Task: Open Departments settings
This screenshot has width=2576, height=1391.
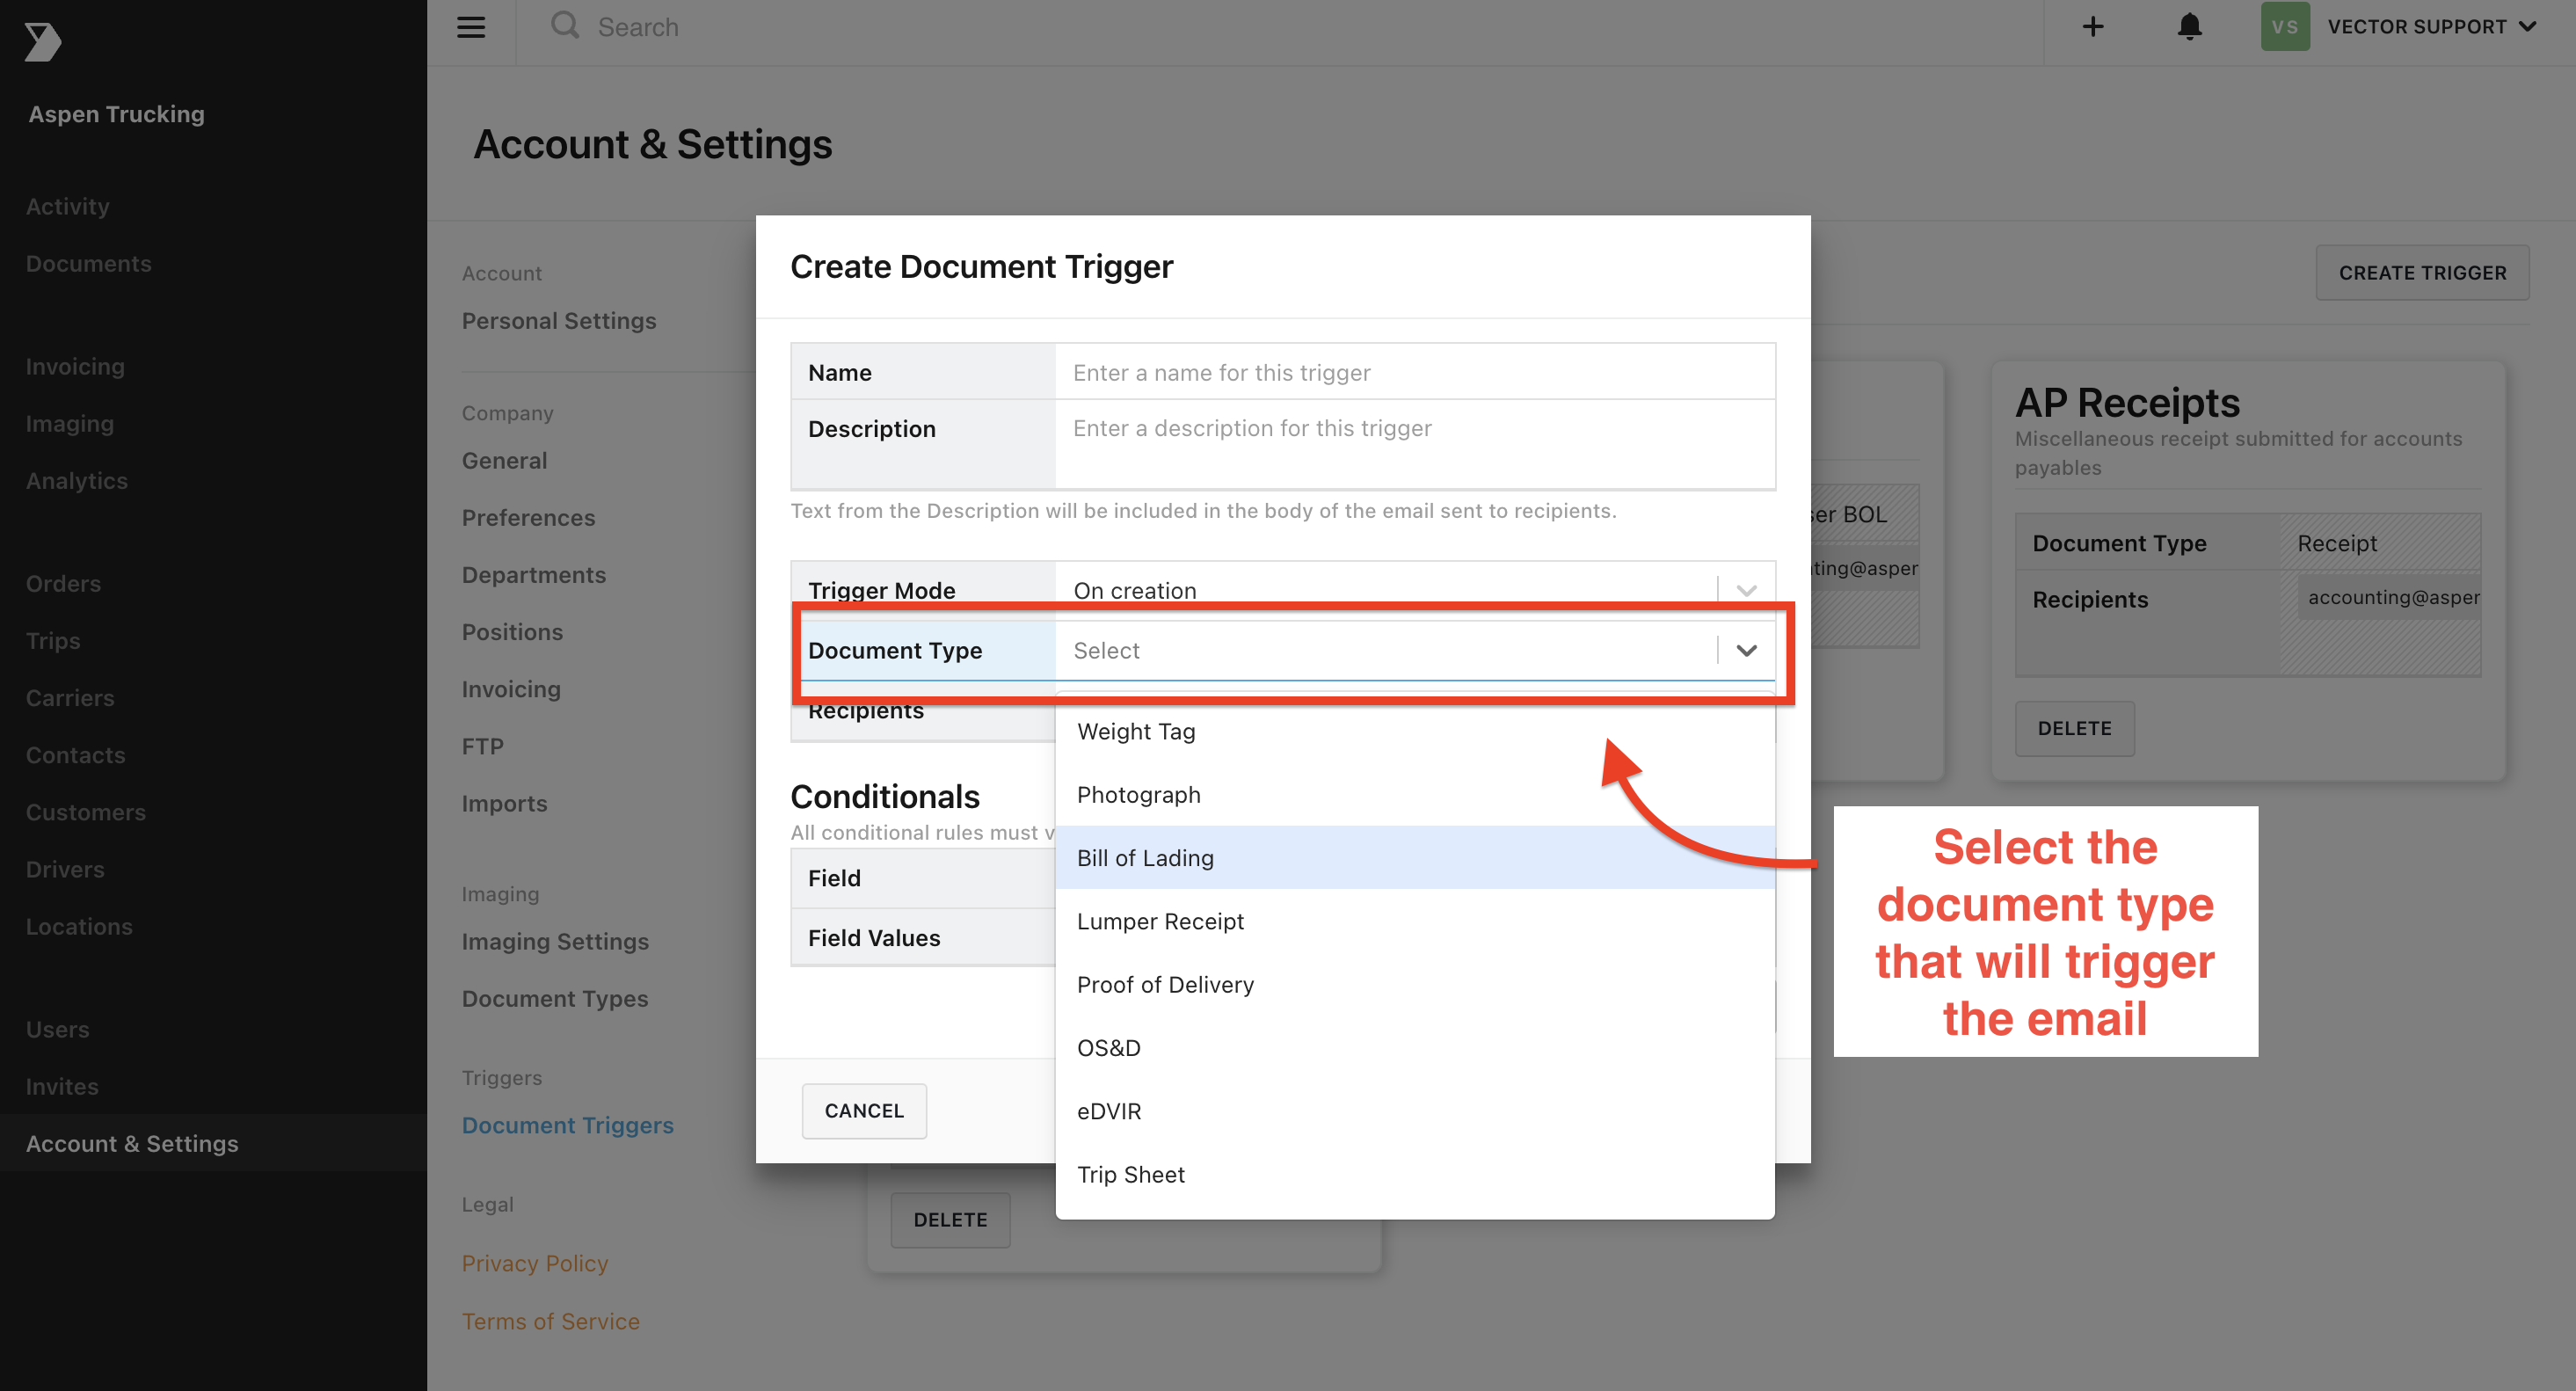Action: click(x=534, y=574)
